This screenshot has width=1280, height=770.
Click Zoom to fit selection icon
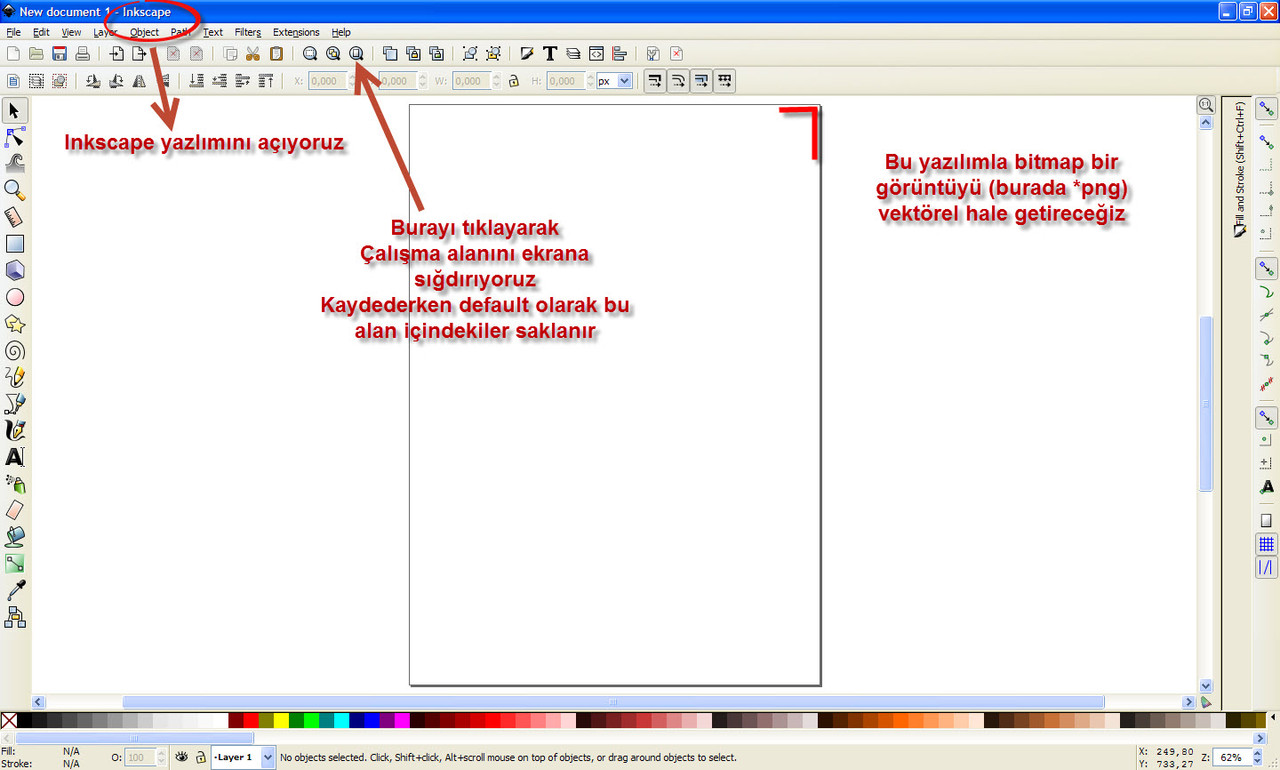click(x=310, y=54)
